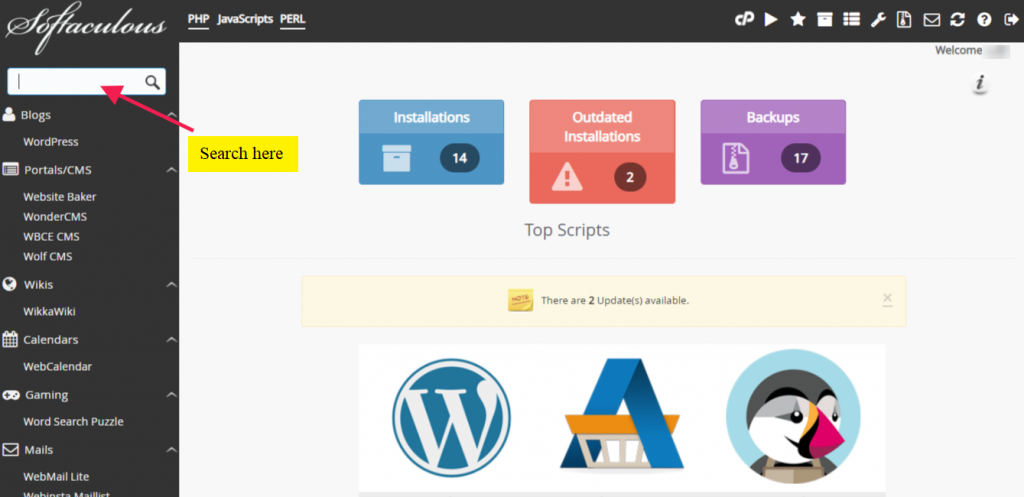1024x497 pixels.
Task: Click the logout icon in top toolbar
Action: 1010,20
